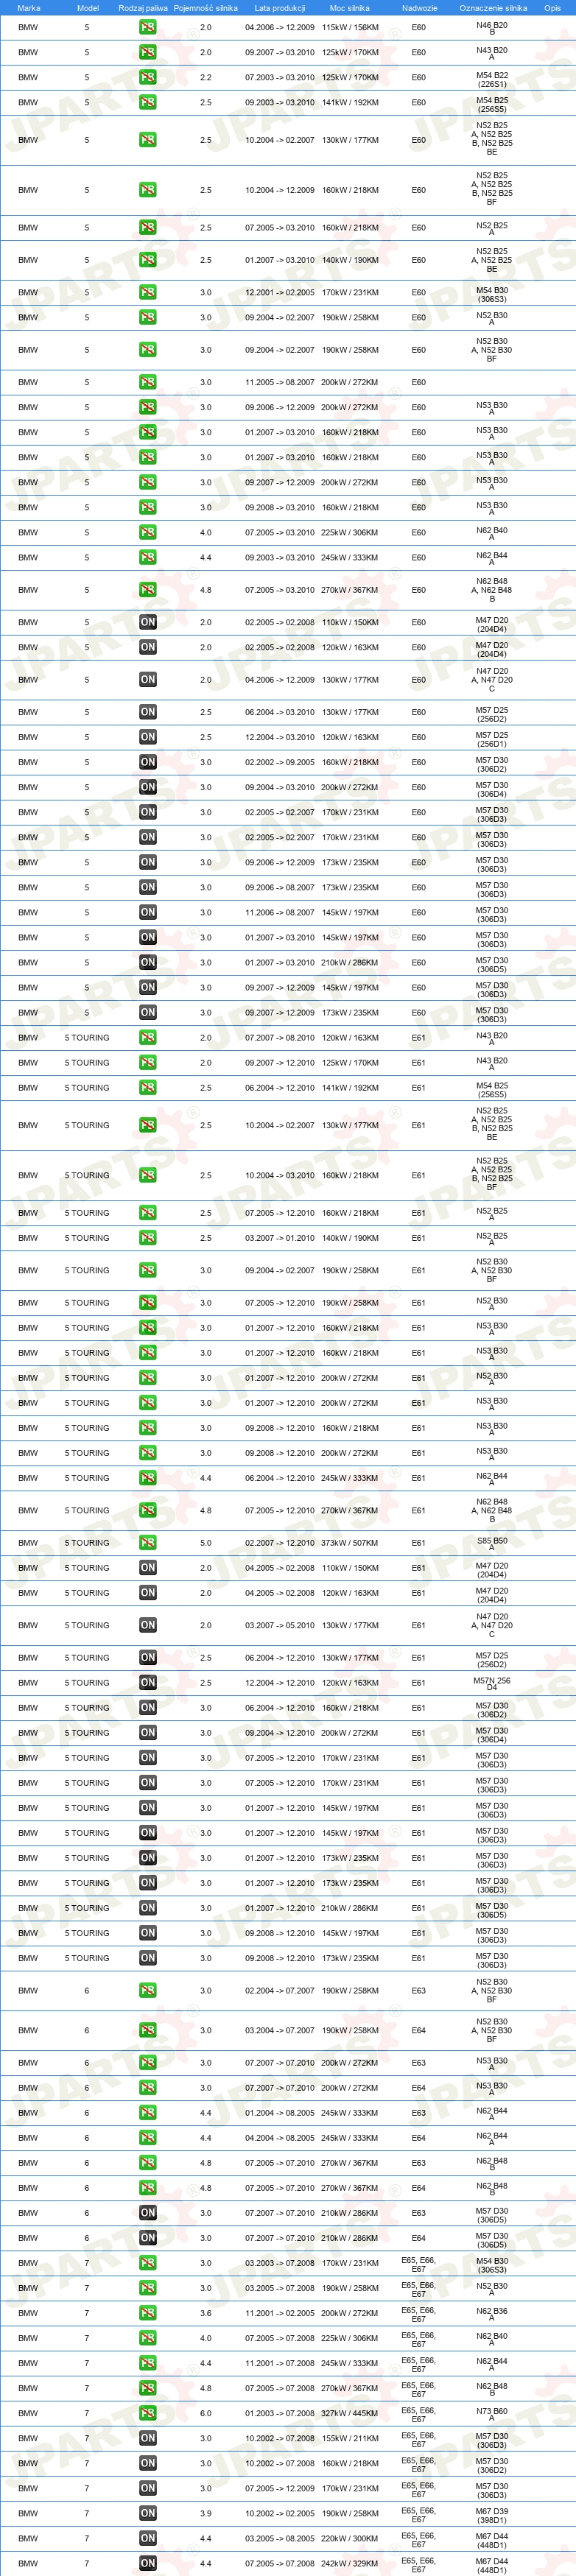Viewport: 576px width, 2576px height.
Task: Click the ON icon in the 5 Touring 110kW / 150KM row
Action: (x=148, y=1567)
